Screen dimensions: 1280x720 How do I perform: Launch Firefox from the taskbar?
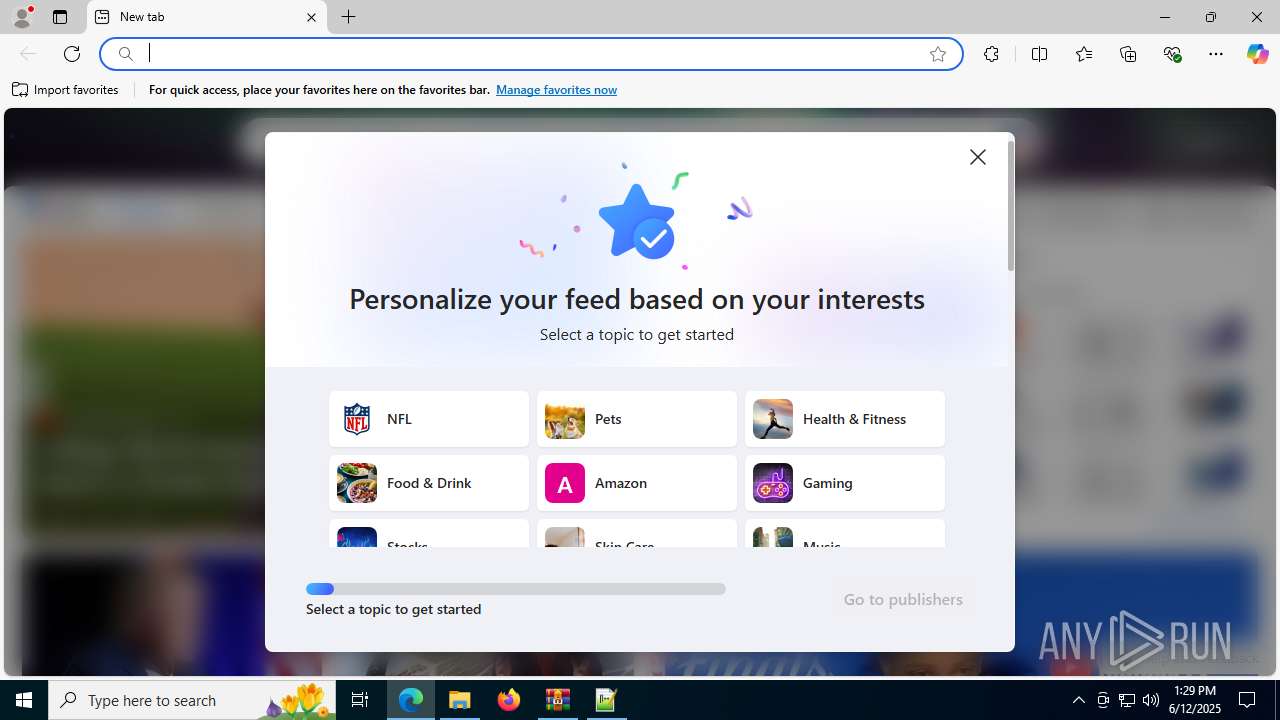(x=509, y=700)
